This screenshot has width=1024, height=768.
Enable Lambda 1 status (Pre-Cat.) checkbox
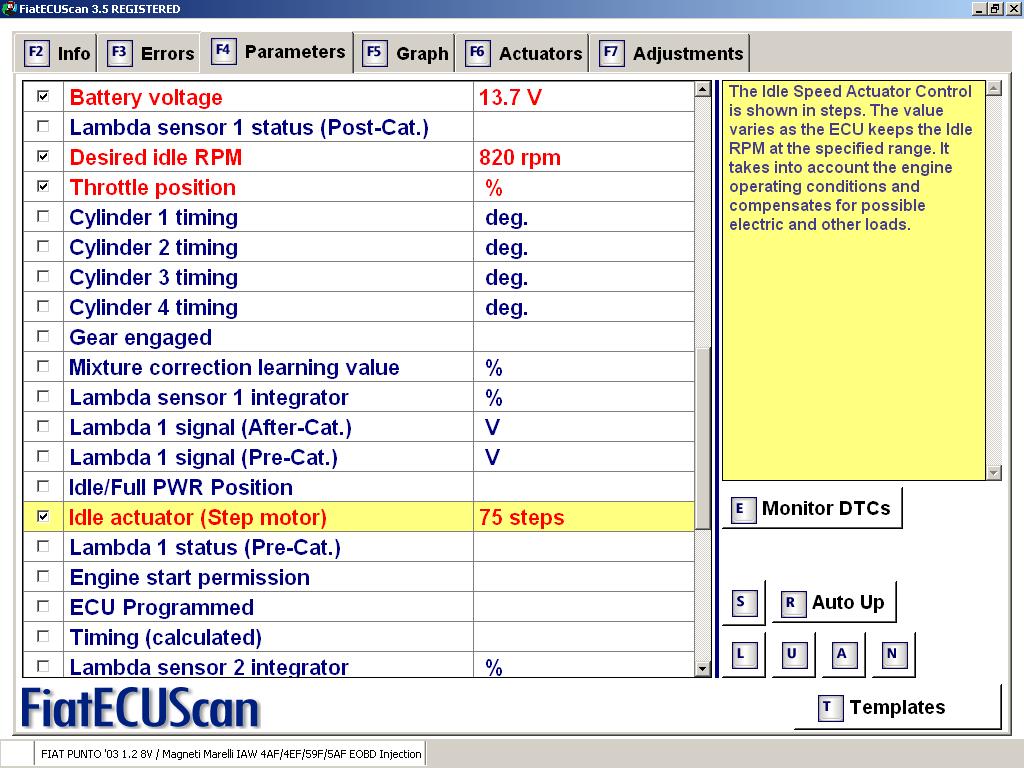point(43,547)
